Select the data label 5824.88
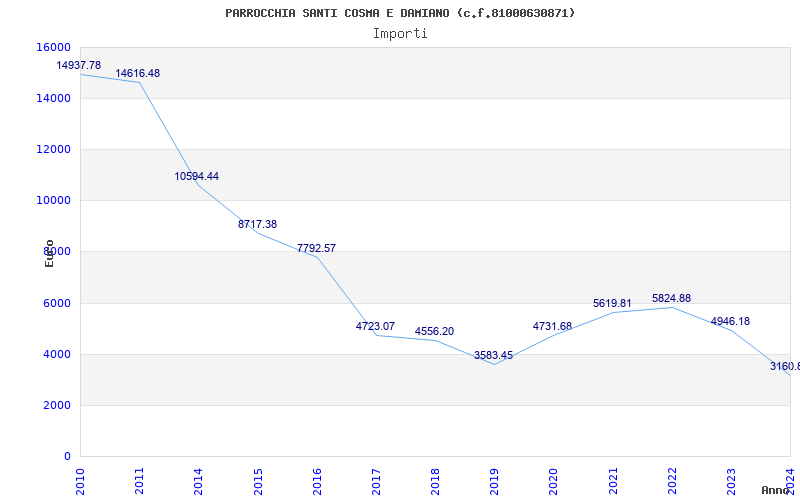Screen dimensions: 800x500 point(671,298)
